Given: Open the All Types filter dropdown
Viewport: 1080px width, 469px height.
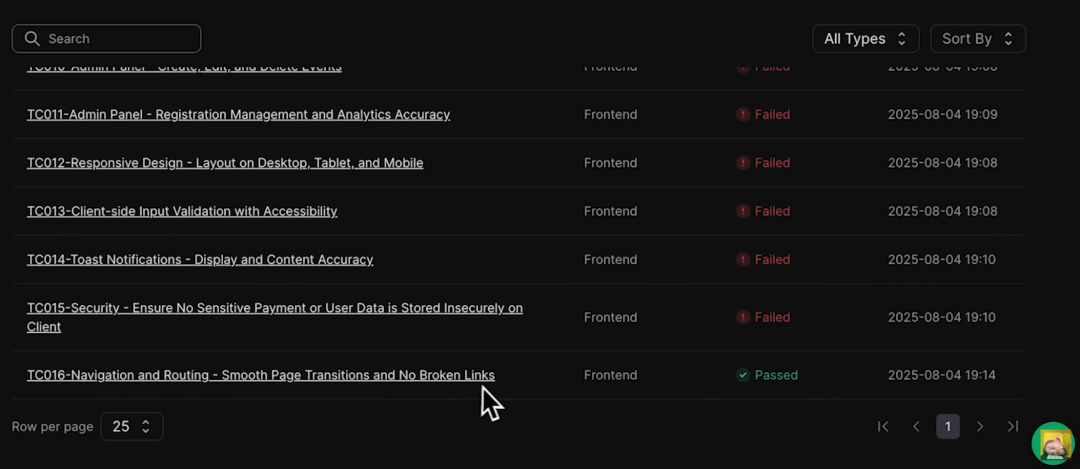Looking at the screenshot, I should [x=866, y=39].
